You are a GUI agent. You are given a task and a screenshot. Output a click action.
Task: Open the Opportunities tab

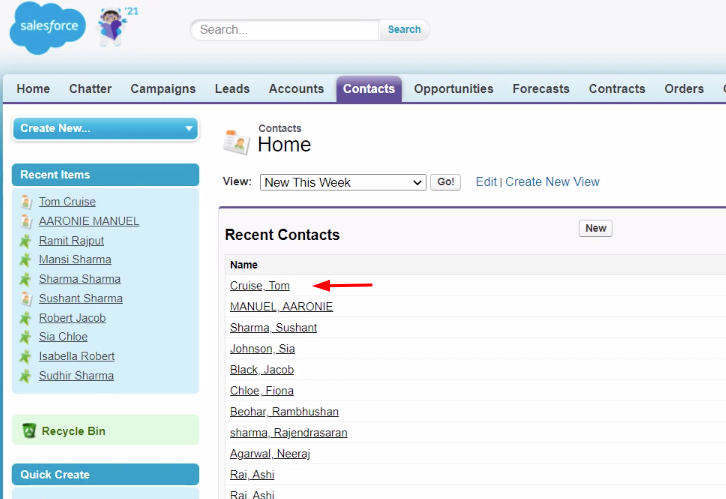click(x=454, y=88)
